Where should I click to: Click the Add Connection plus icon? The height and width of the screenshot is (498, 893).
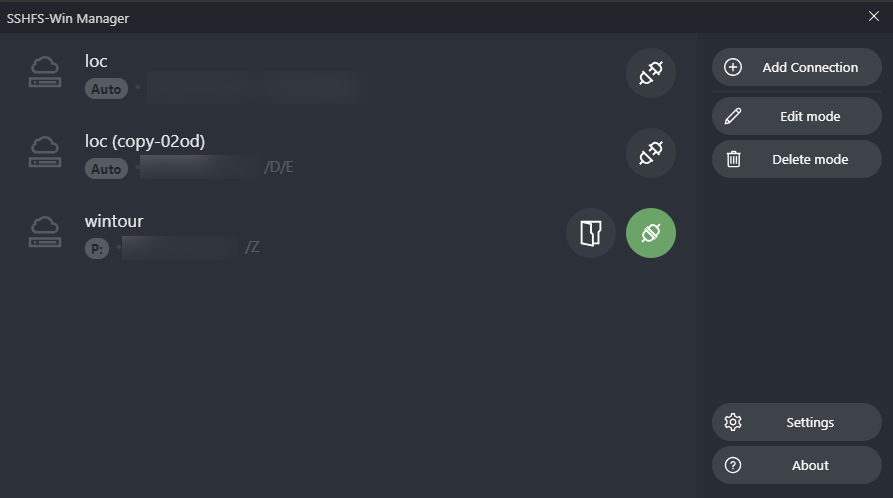click(733, 68)
